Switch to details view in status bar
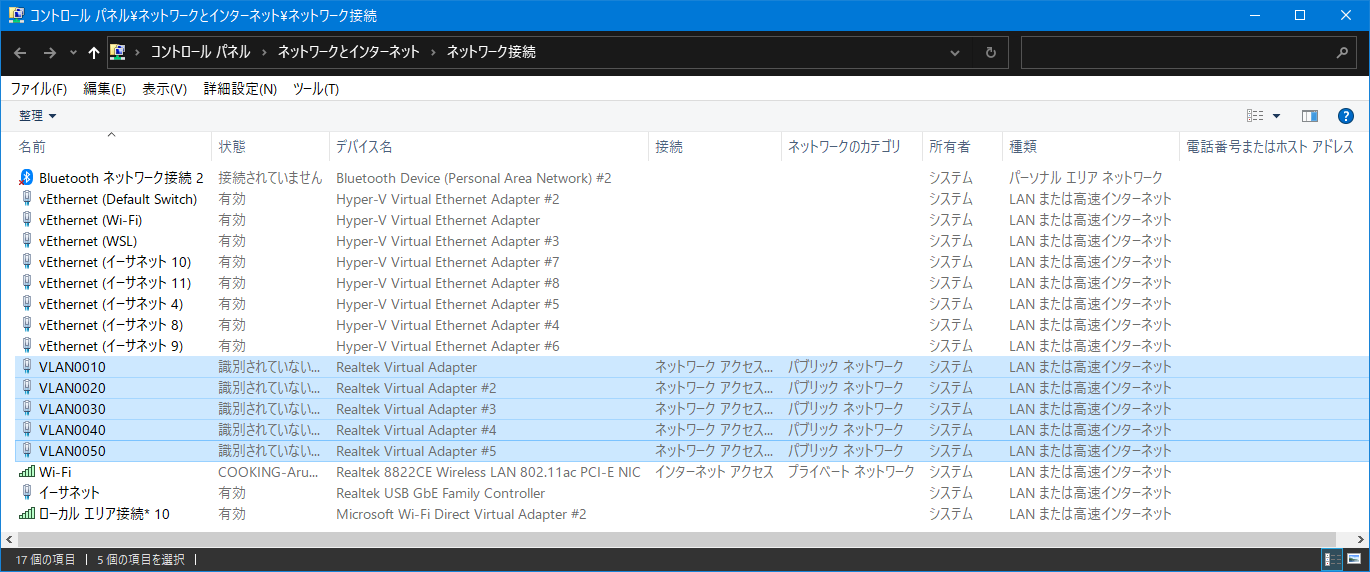This screenshot has width=1370, height=572. coord(1333,560)
